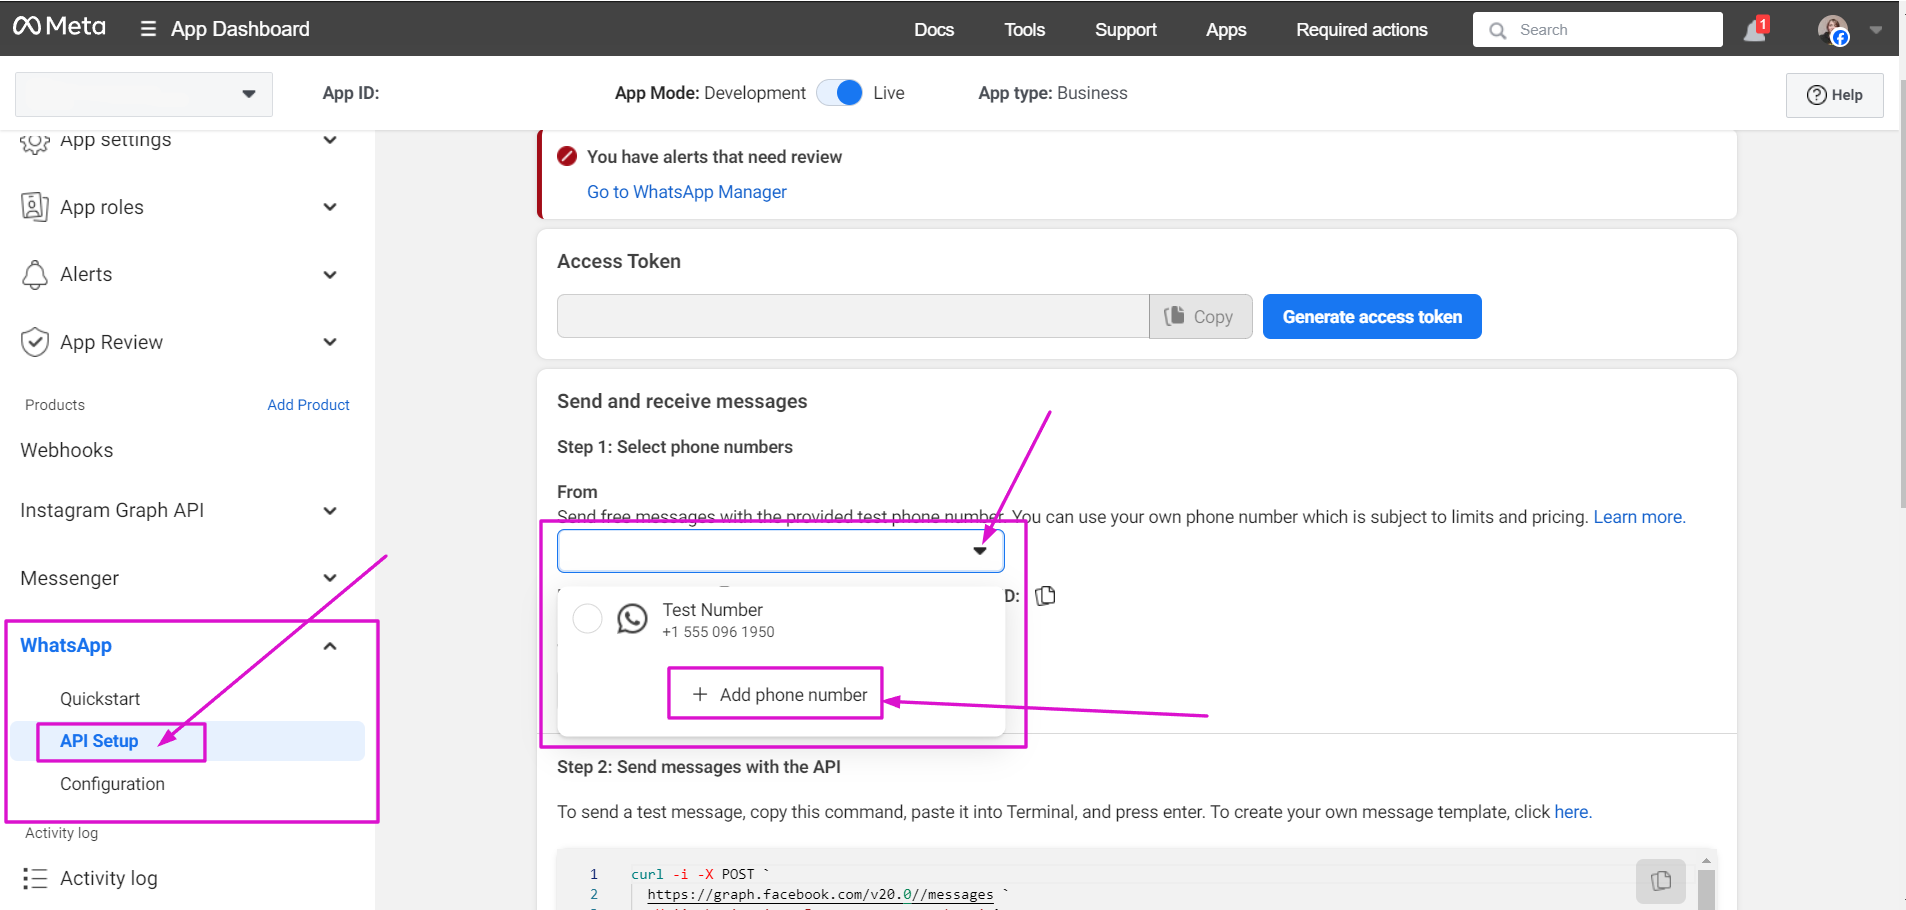
Task: Expand the App roles section
Action: [x=330, y=207]
